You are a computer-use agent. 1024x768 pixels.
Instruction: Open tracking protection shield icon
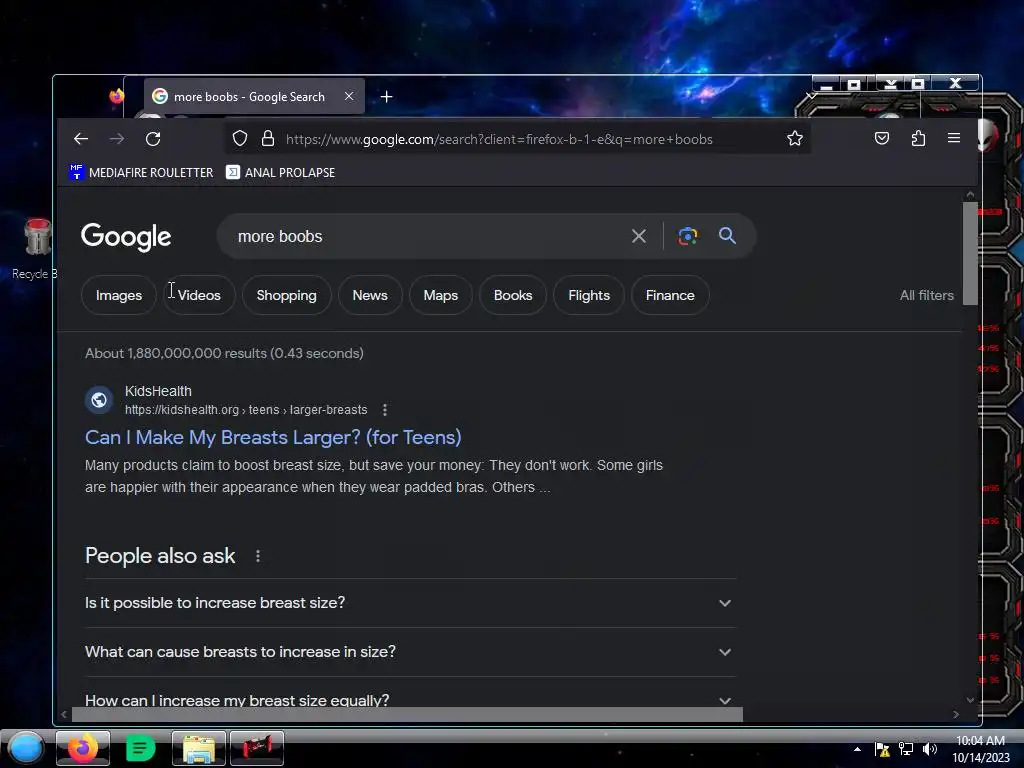coord(240,138)
